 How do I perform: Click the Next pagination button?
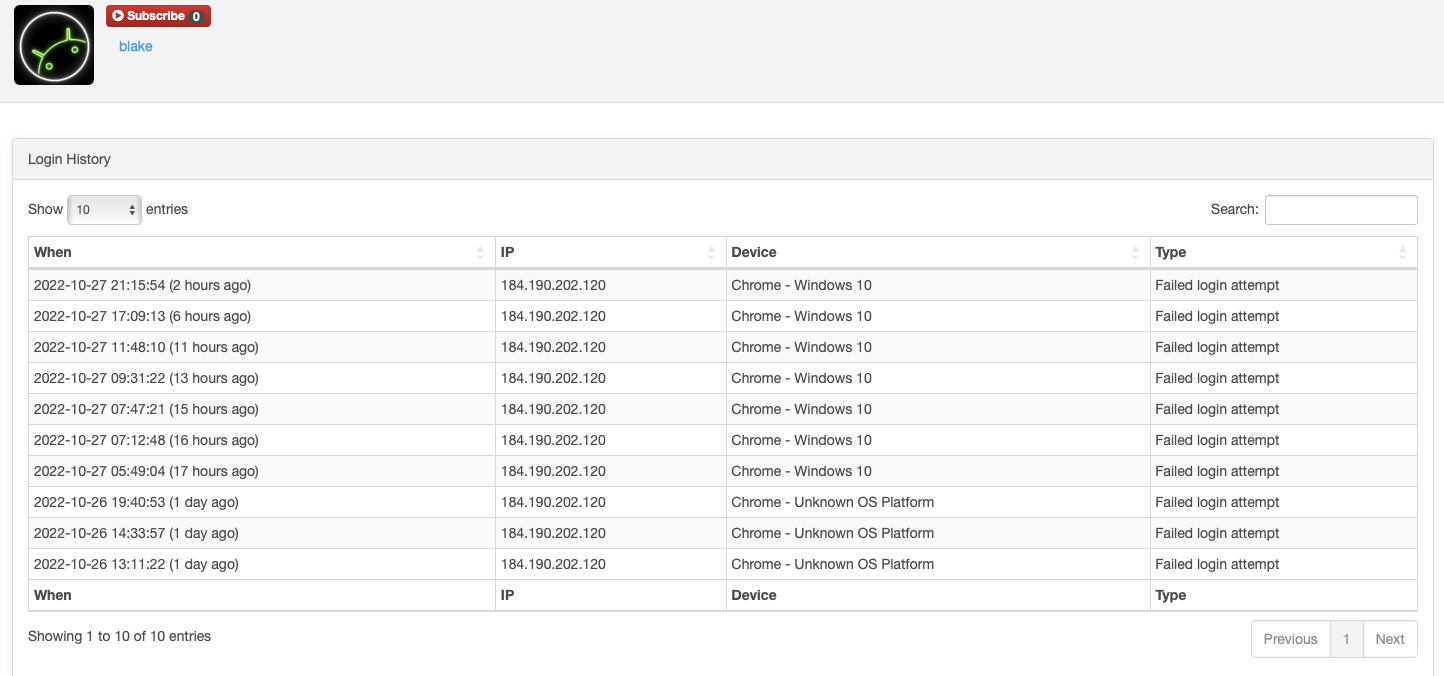(1390, 639)
